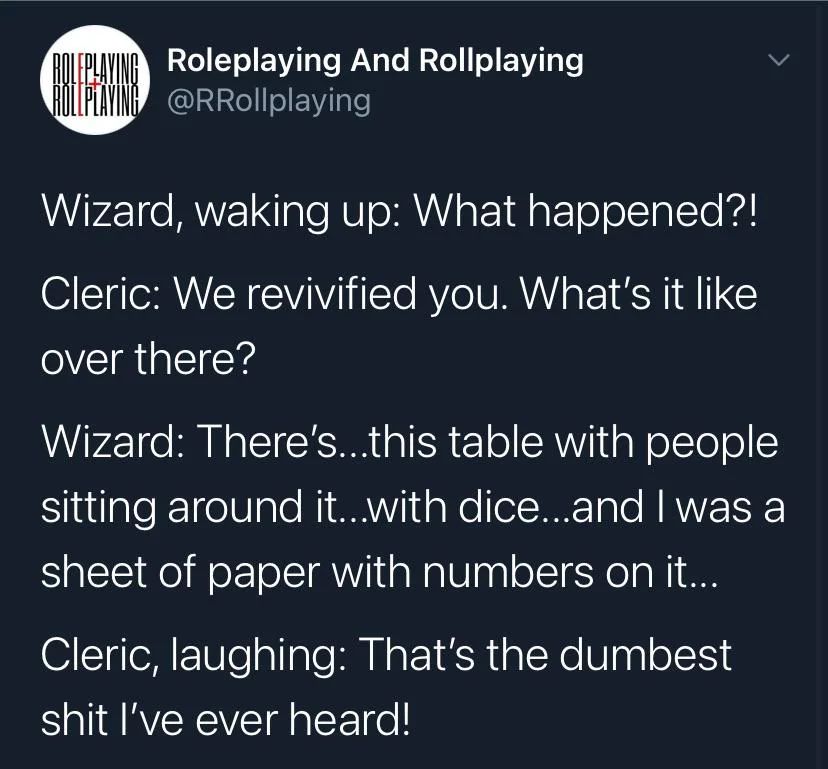Screen dimensions: 828x769
Task: Select the line 'Cleric, laughing: That's the dumbest'
Action: pyautogui.click(x=387, y=655)
